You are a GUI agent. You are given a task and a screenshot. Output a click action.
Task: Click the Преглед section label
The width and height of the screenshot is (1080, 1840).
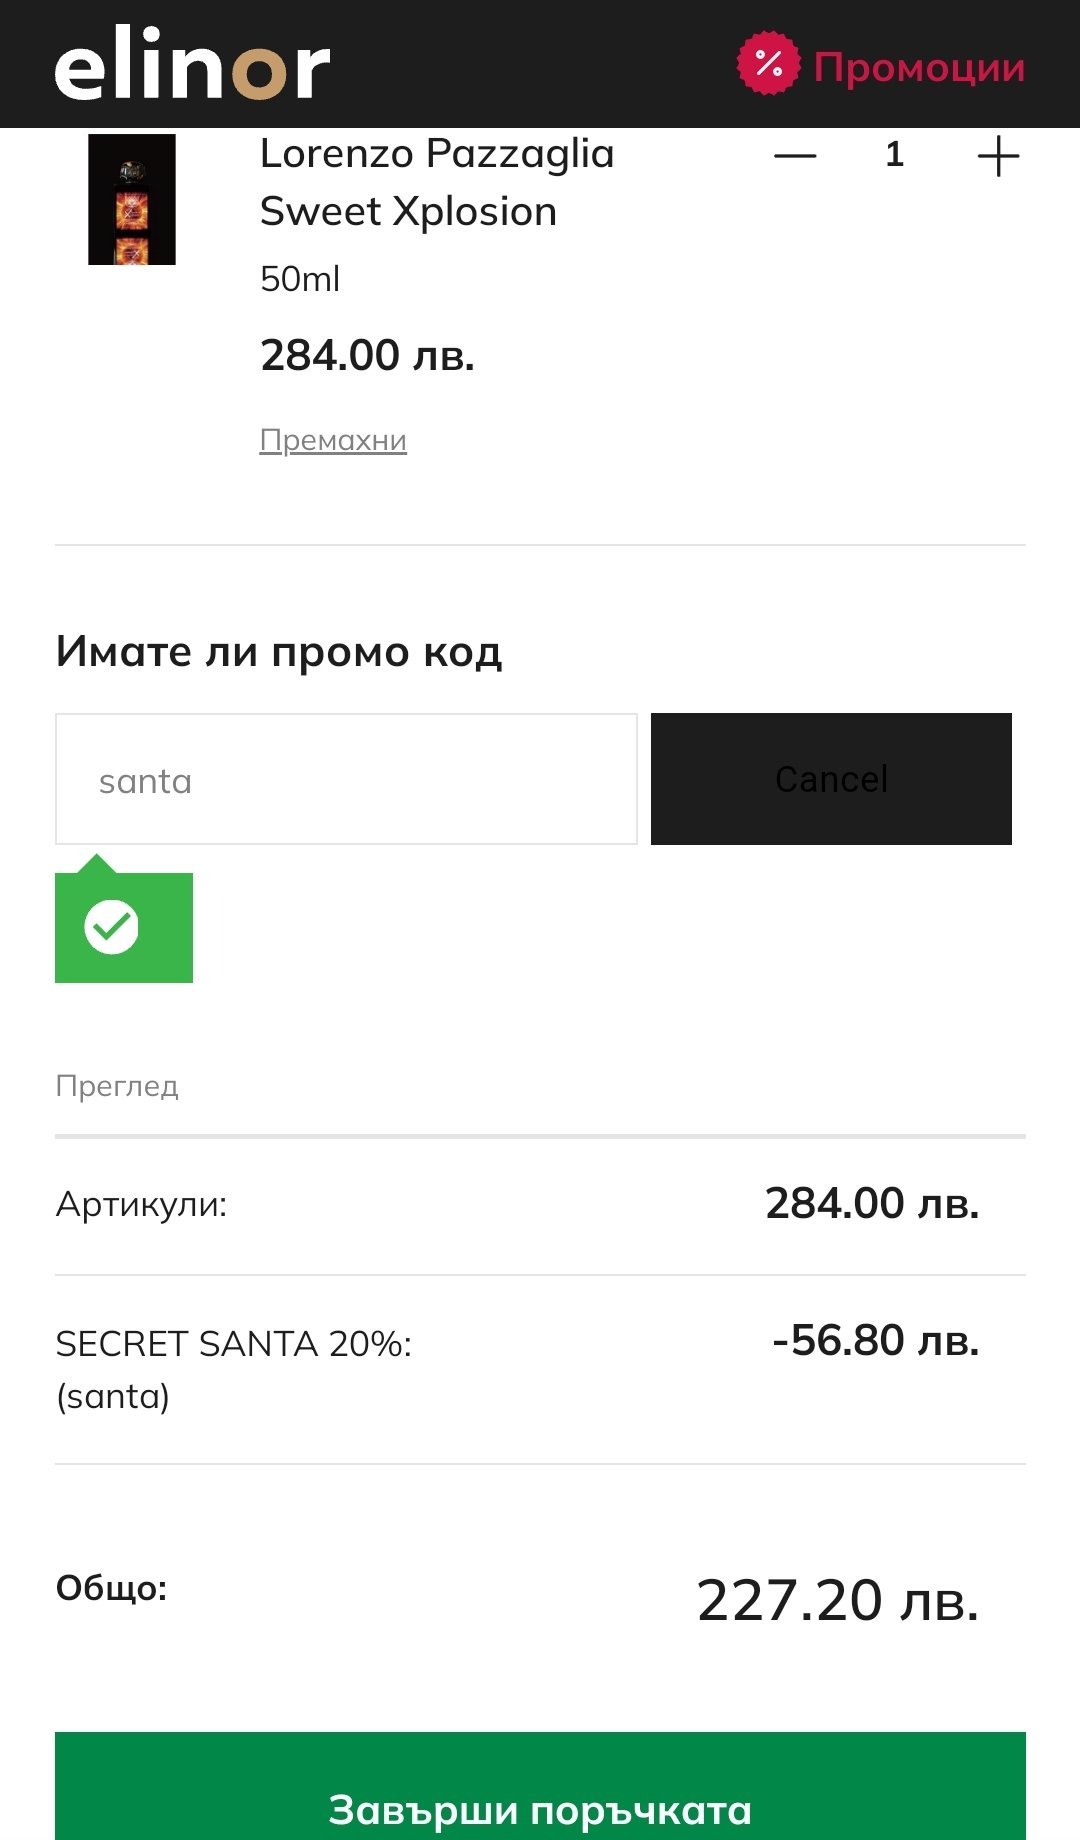(x=117, y=1086)
